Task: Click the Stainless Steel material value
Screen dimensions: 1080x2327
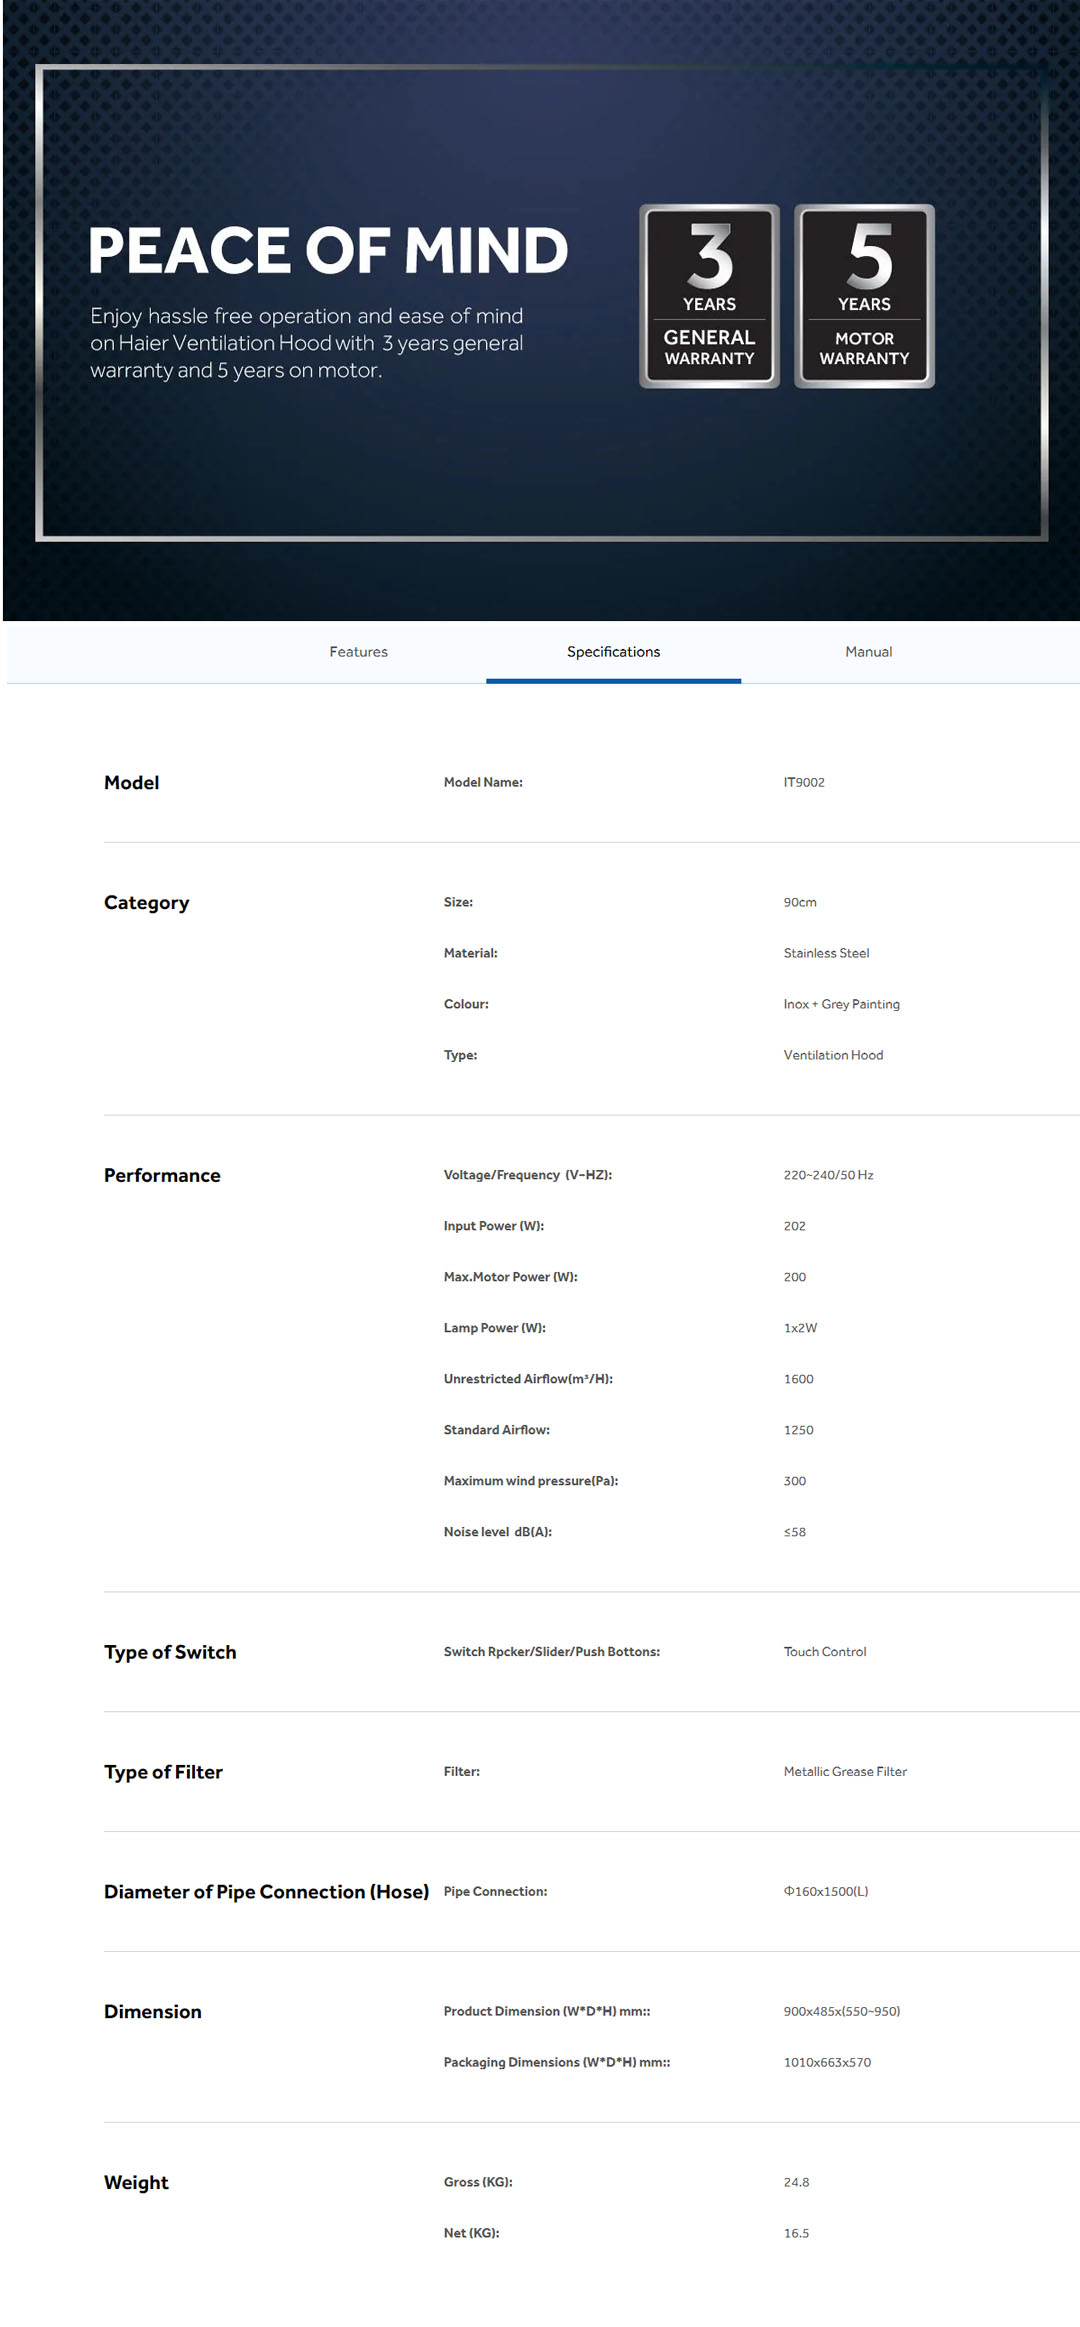Action: (826, 954)
